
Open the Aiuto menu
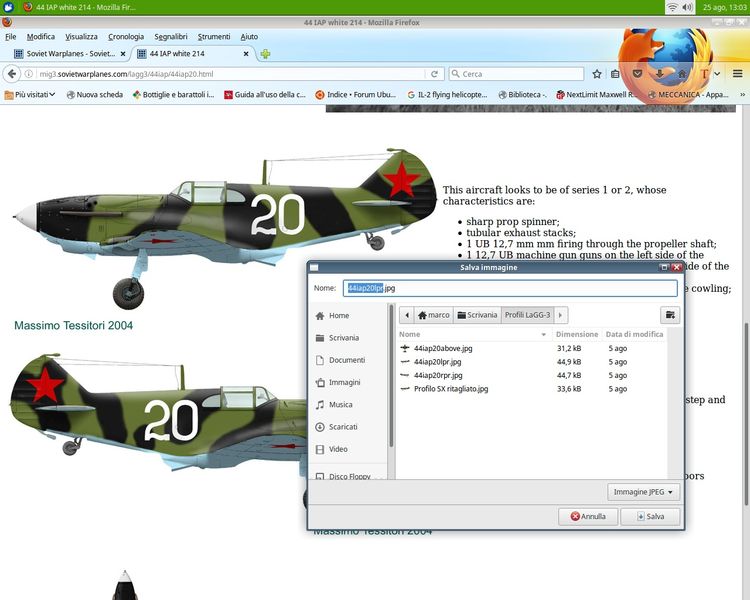[x=249, y=36]
